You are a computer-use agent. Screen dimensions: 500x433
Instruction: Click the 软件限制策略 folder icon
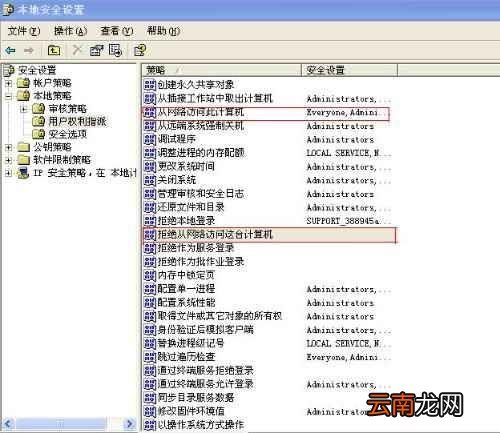coord(23,160)
